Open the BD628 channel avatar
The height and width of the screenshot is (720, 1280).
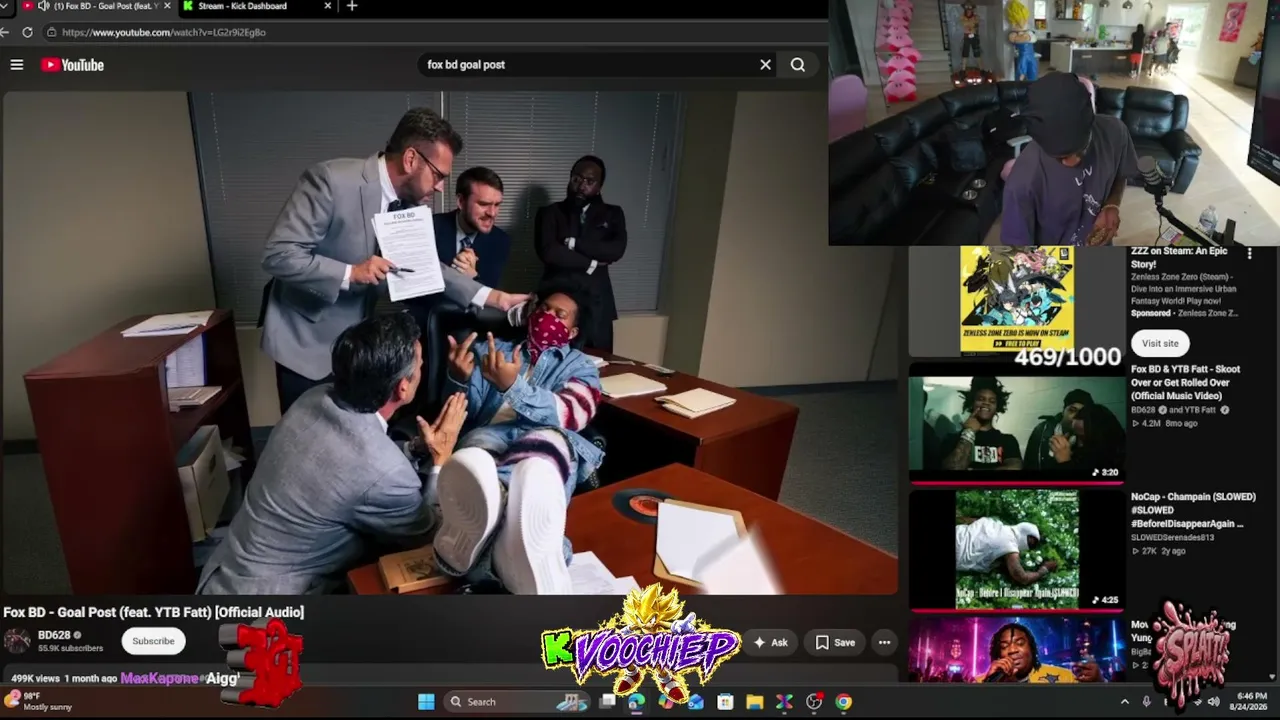[x=17, y=641]
